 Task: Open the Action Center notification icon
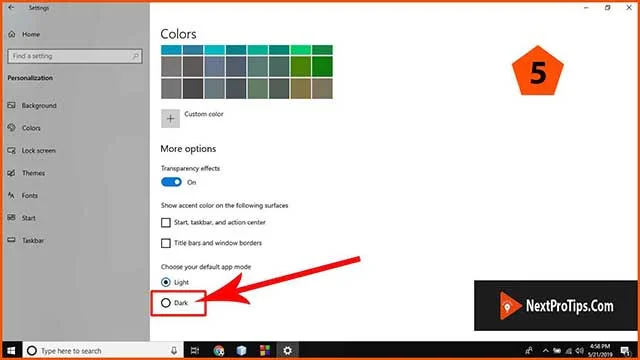[625, 351]
